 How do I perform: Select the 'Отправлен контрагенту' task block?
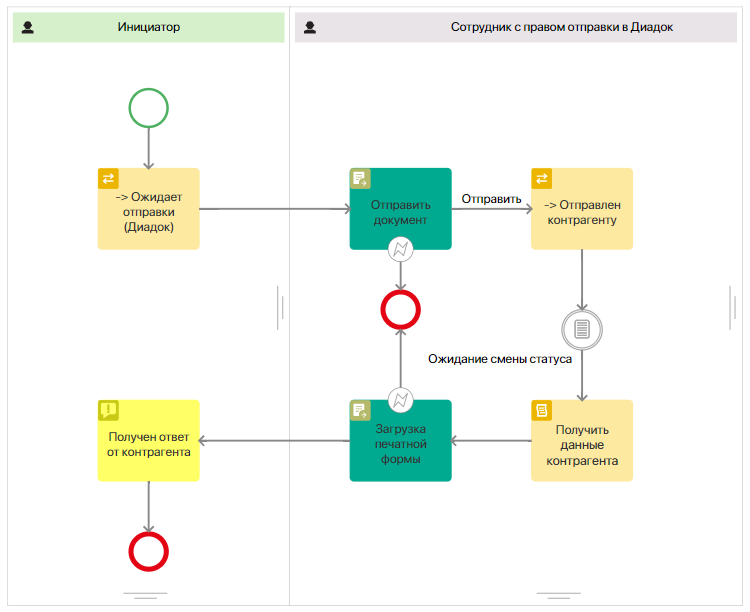[582, 209]
